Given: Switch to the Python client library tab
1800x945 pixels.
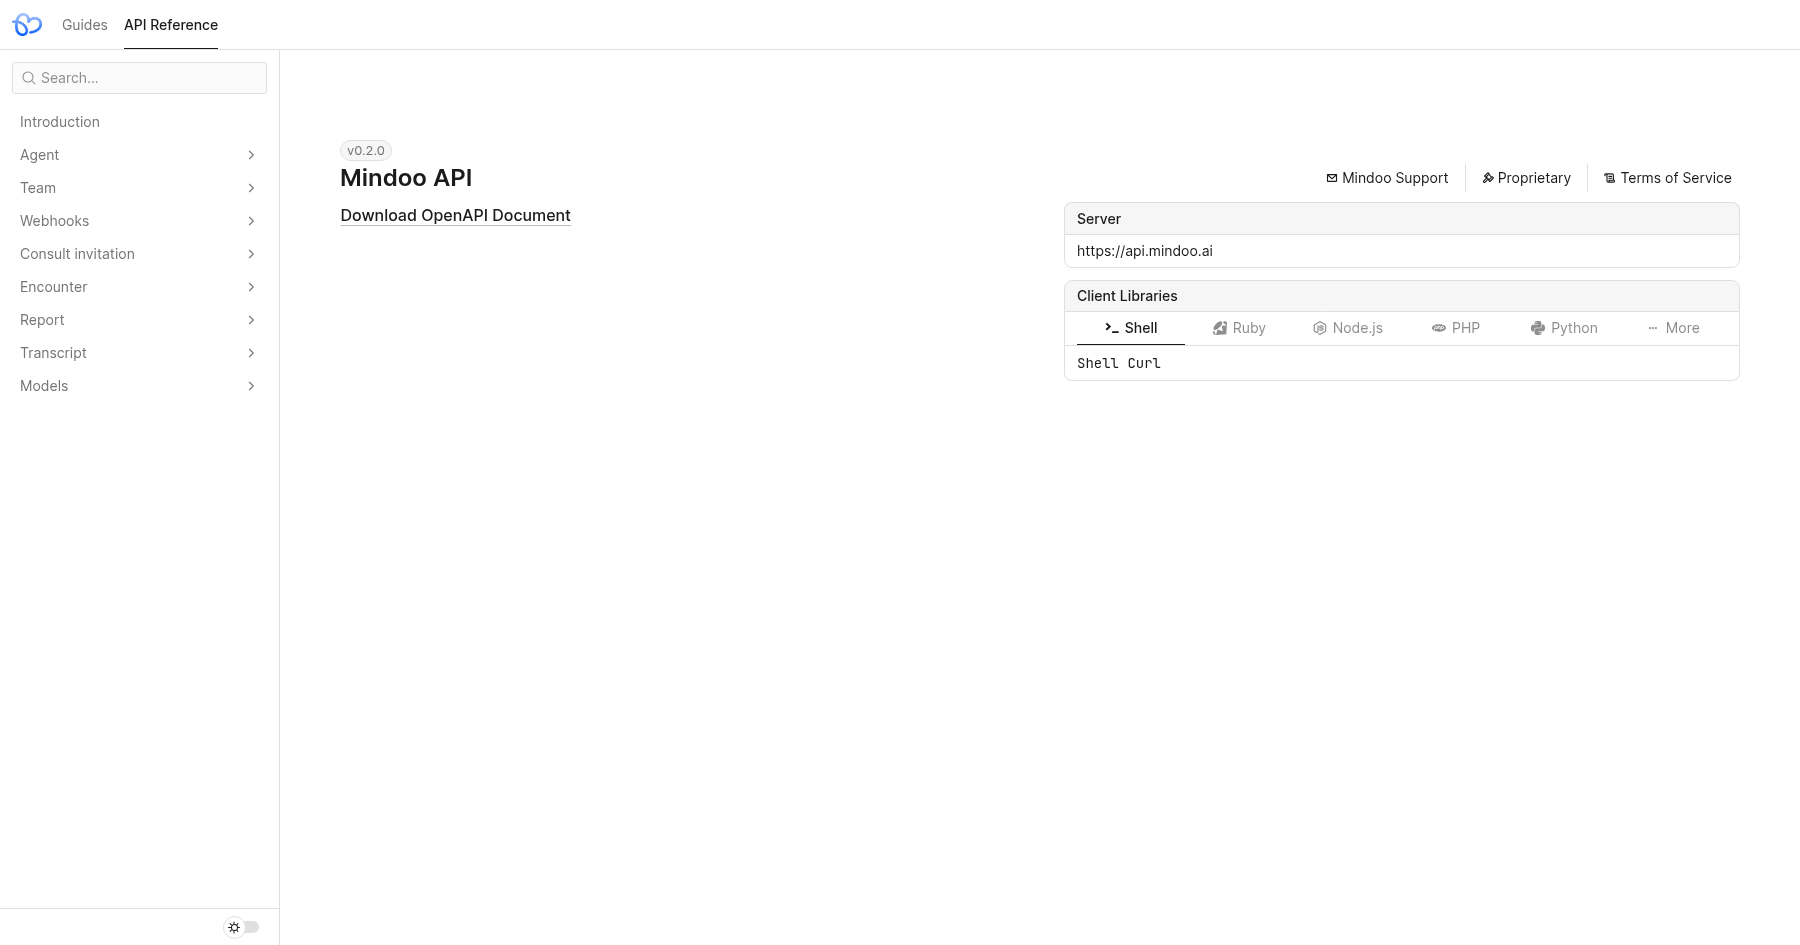Looking at the screenshot, I should (1563, 328).
